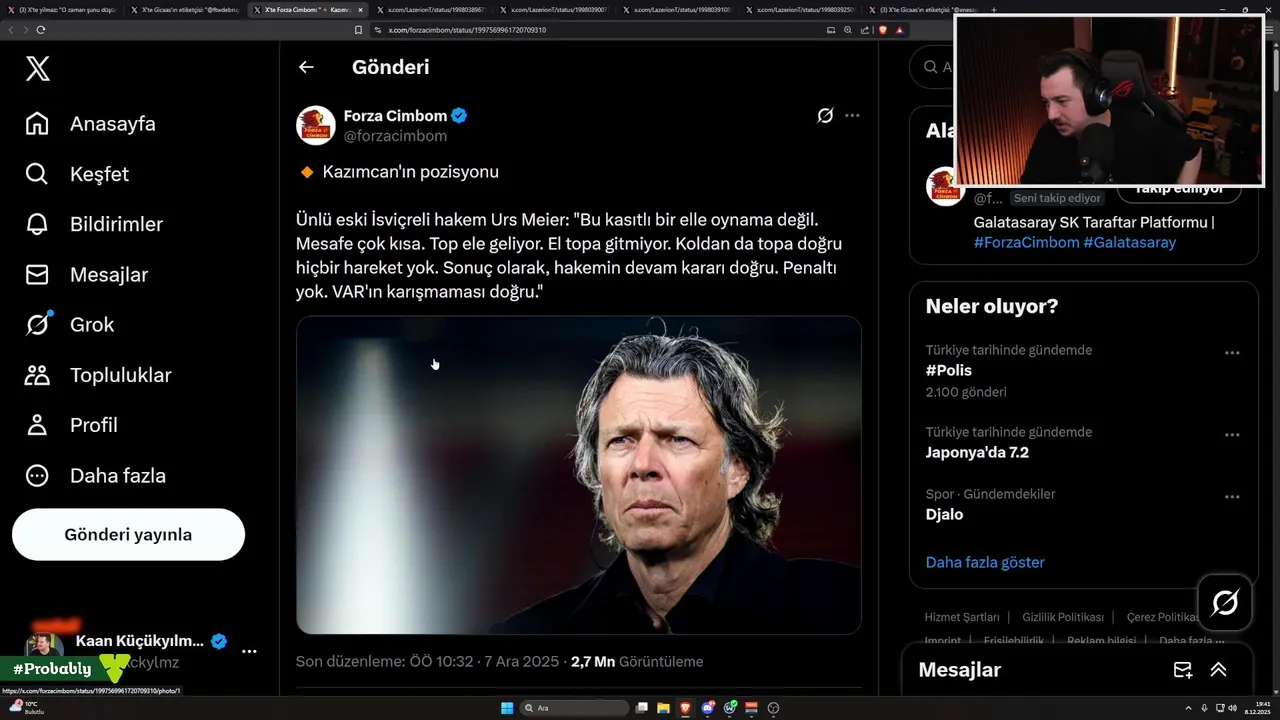Open Forza Cimbom profile avatar
This screenshot has height=720, width=1280.
(x=316, y=126)
